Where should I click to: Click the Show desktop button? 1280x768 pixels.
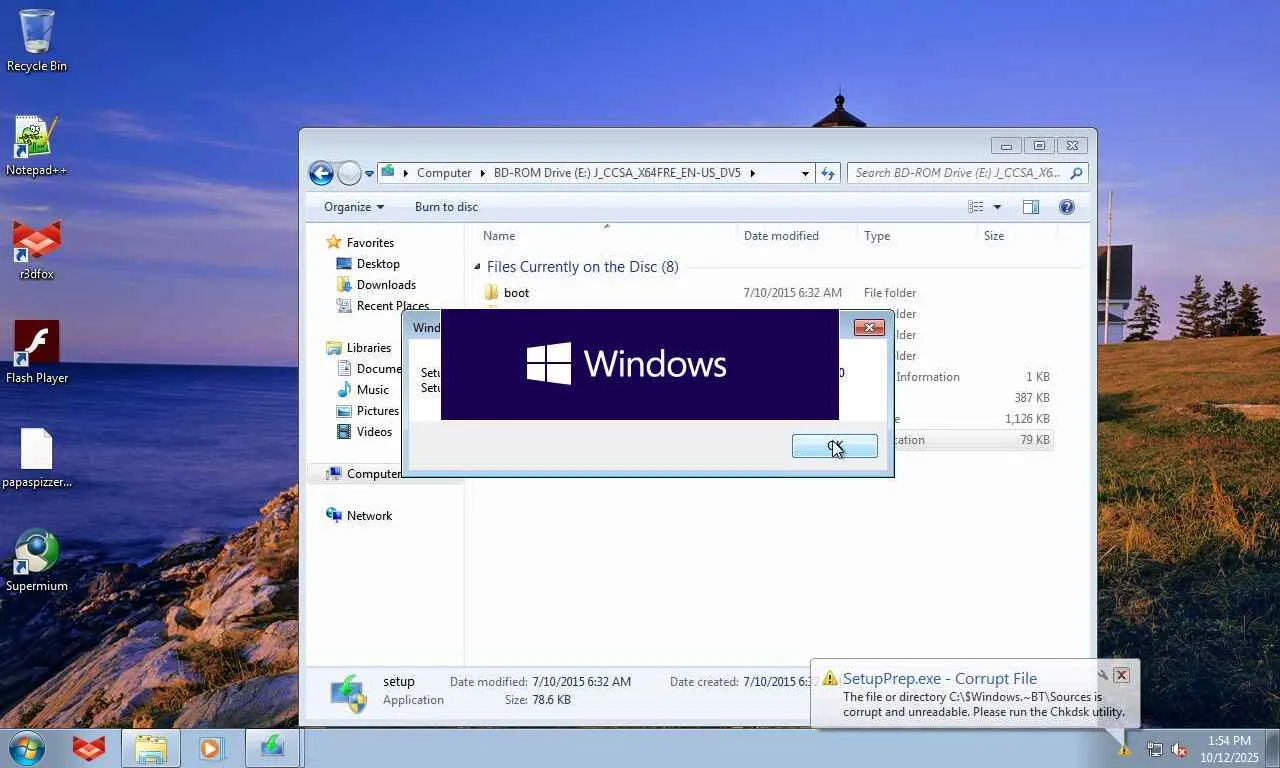1273,748
